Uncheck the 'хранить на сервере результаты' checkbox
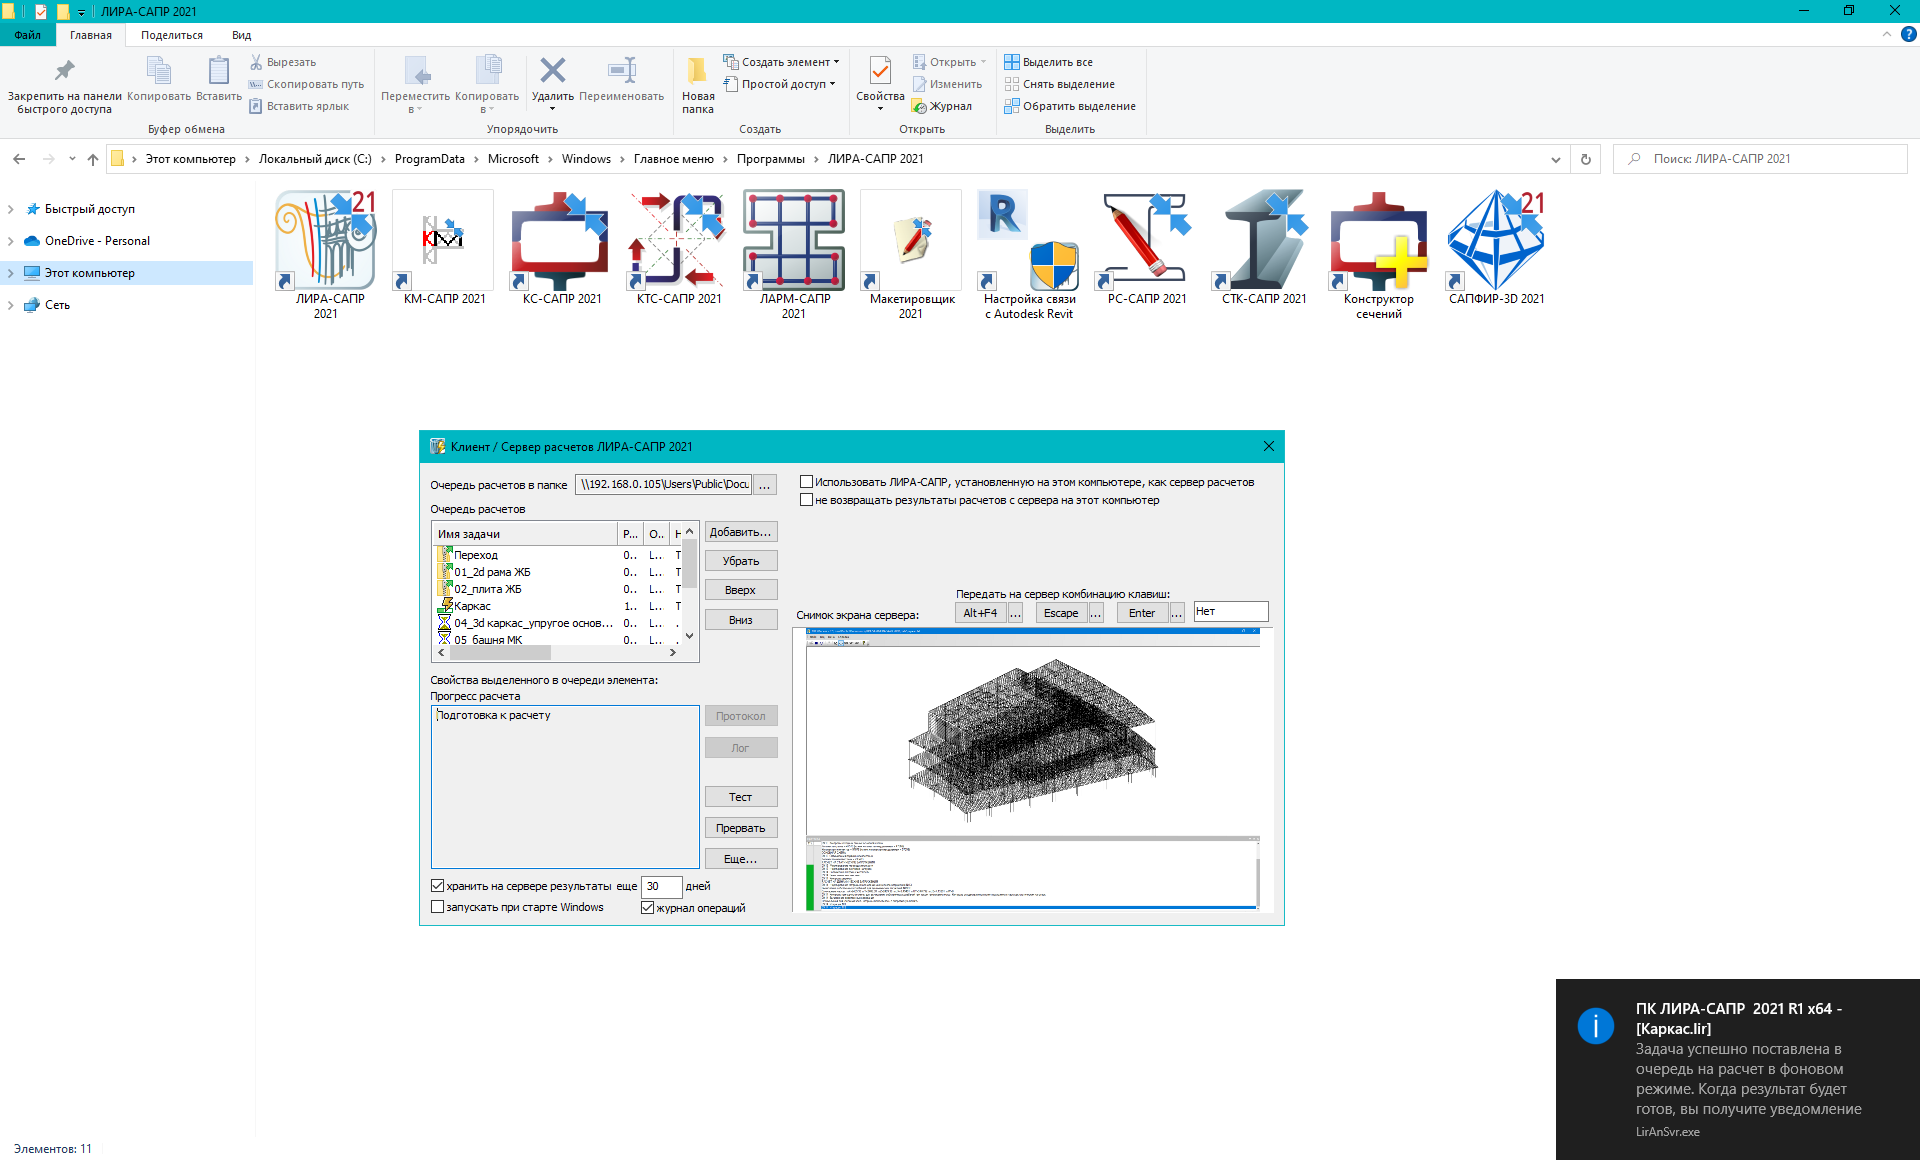The height and width of the screenshot is (1160, 1920). [438, 886]
